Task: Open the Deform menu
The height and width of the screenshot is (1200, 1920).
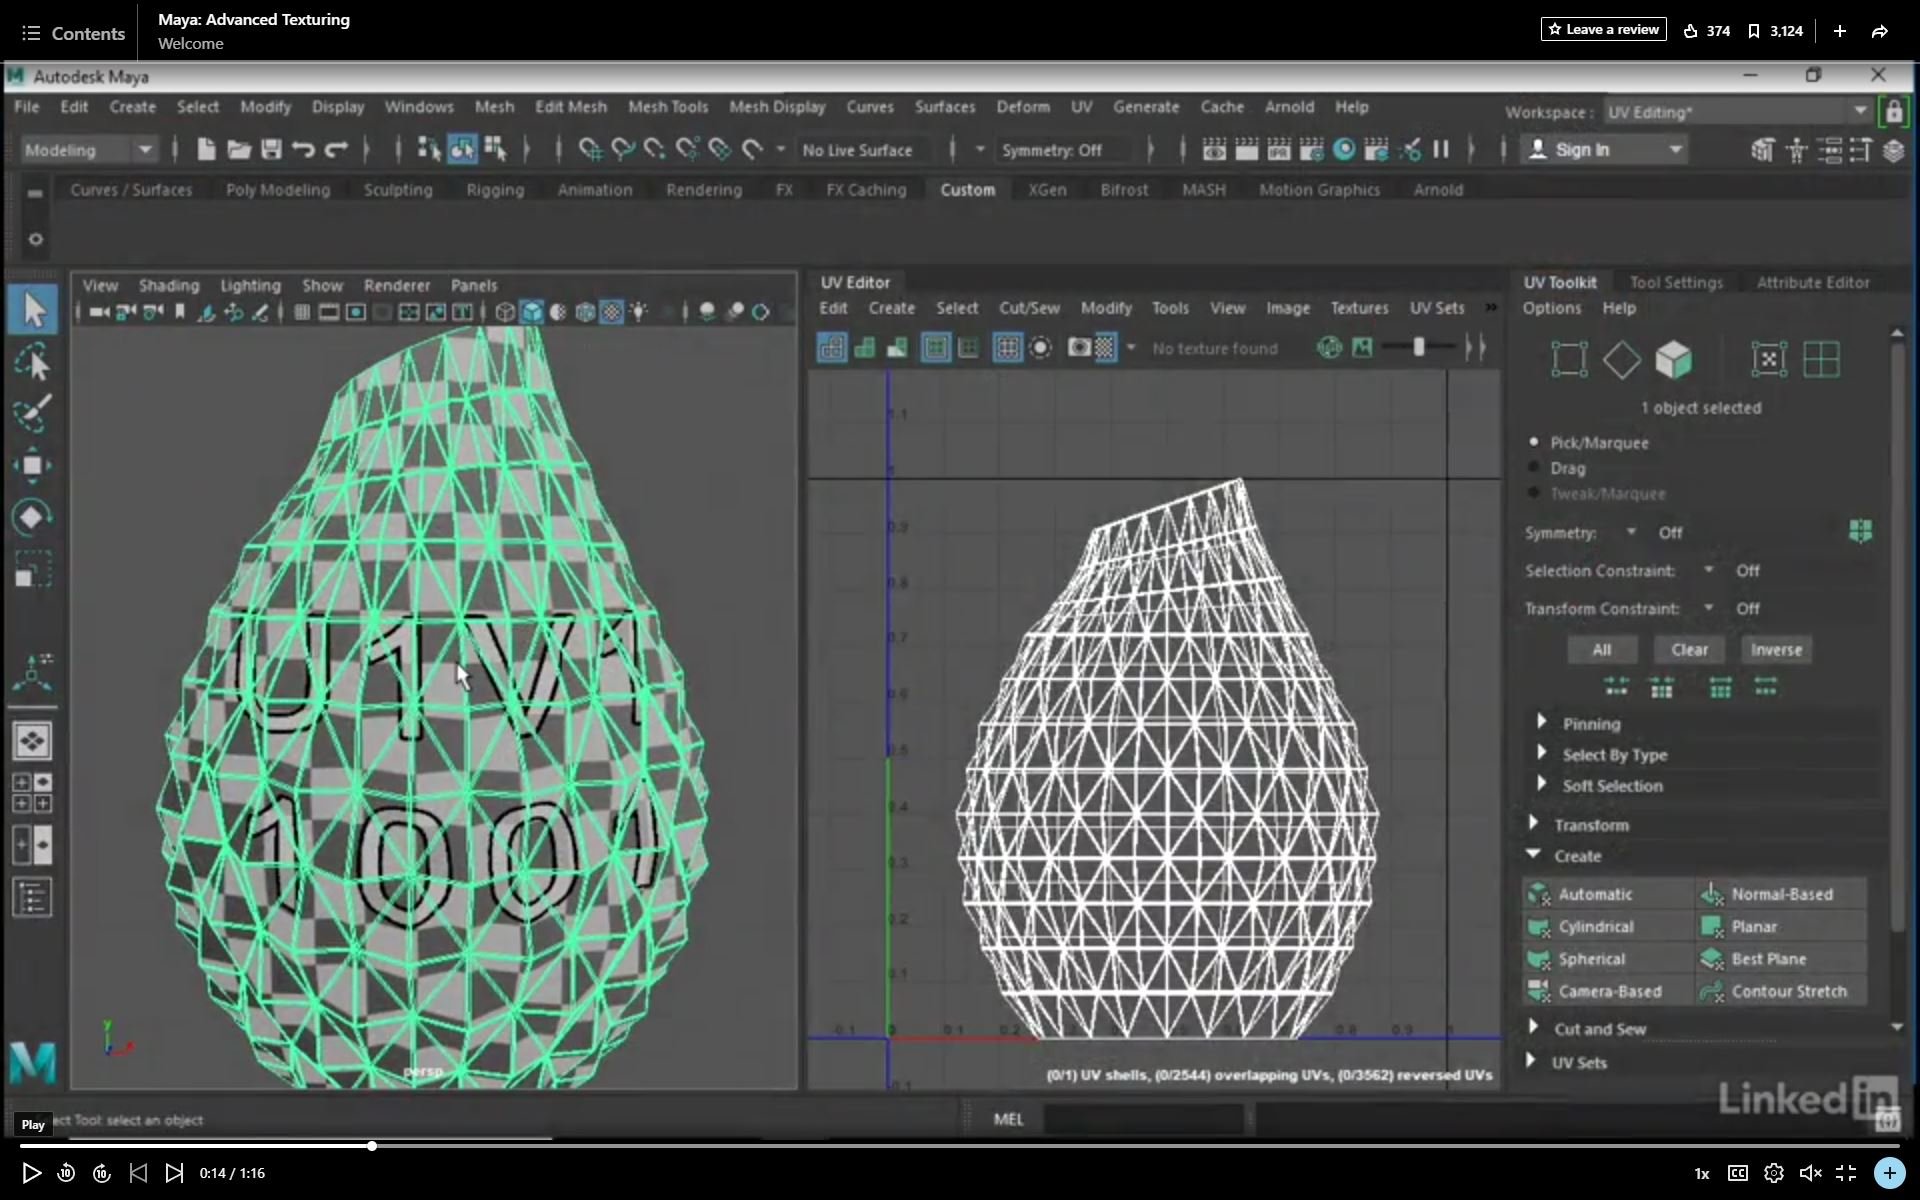Action: [1023, 107]
